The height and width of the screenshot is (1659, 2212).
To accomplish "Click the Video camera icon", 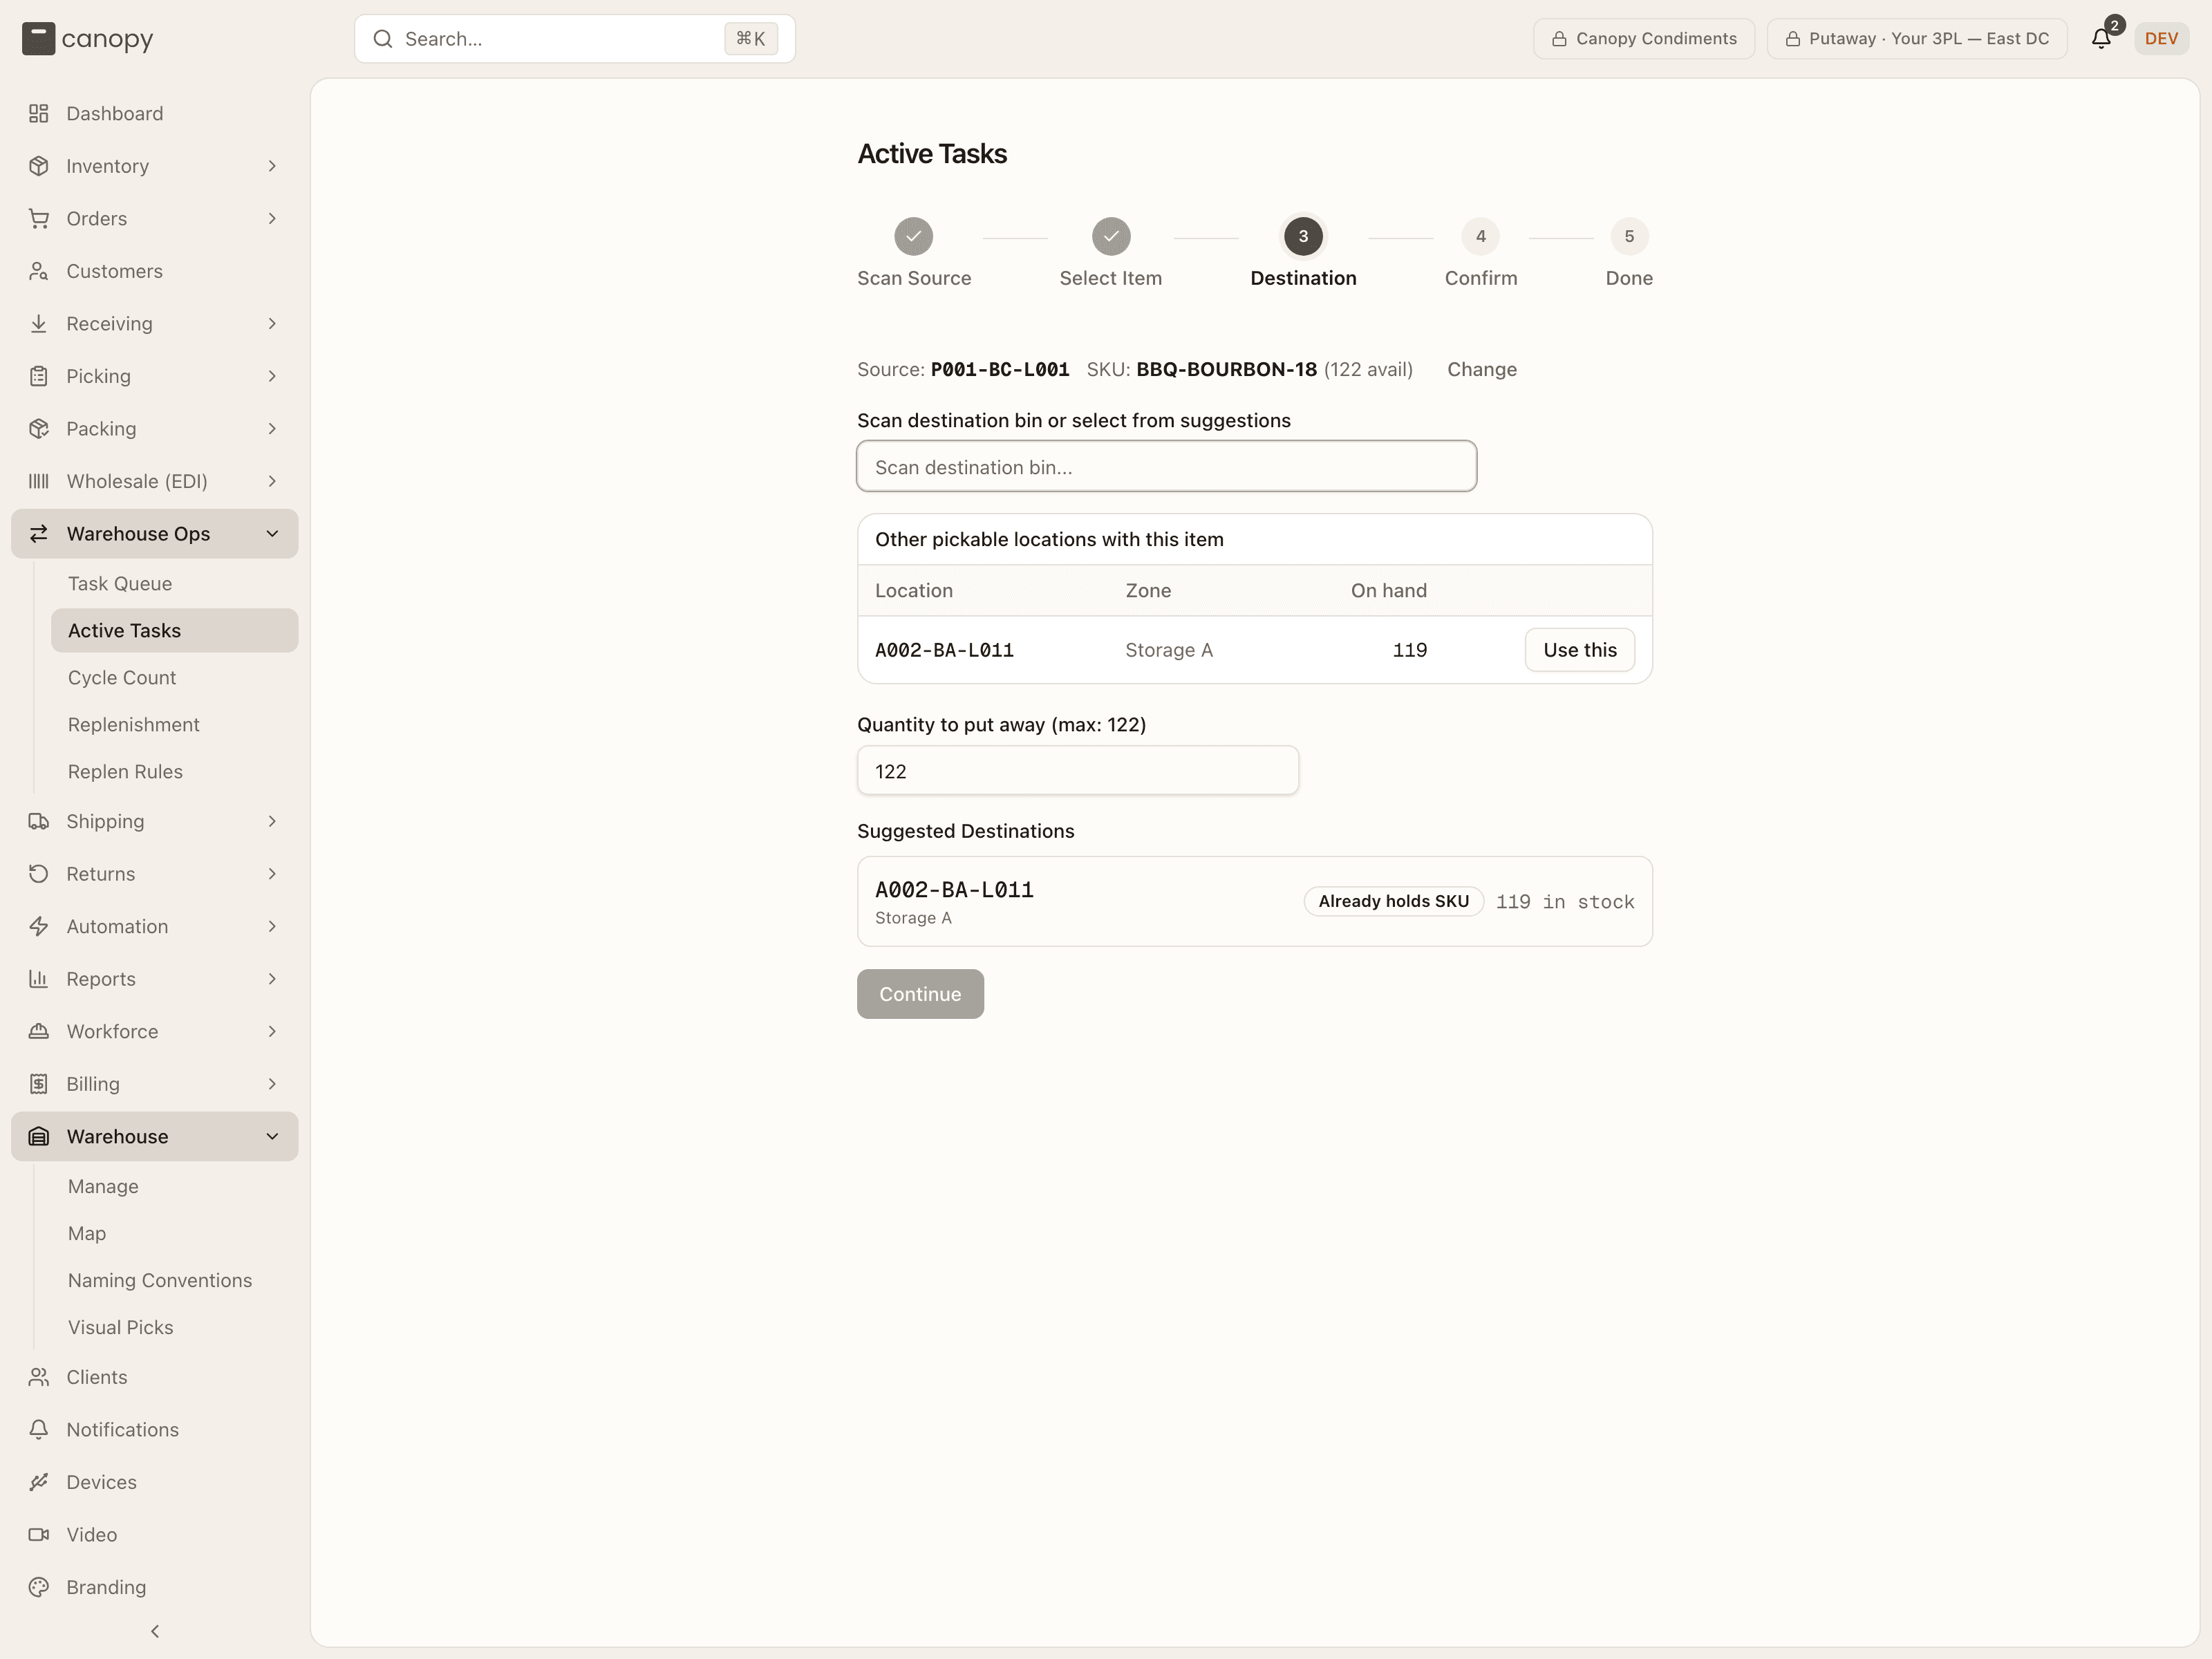I will pyautogui.click(x=39, y=1535).
